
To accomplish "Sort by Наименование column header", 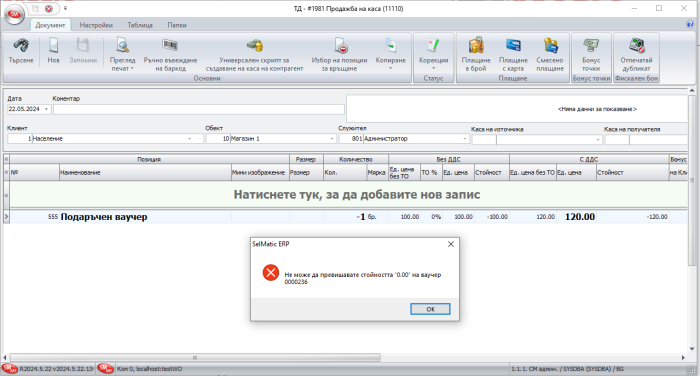I will (x=145, y=172).
